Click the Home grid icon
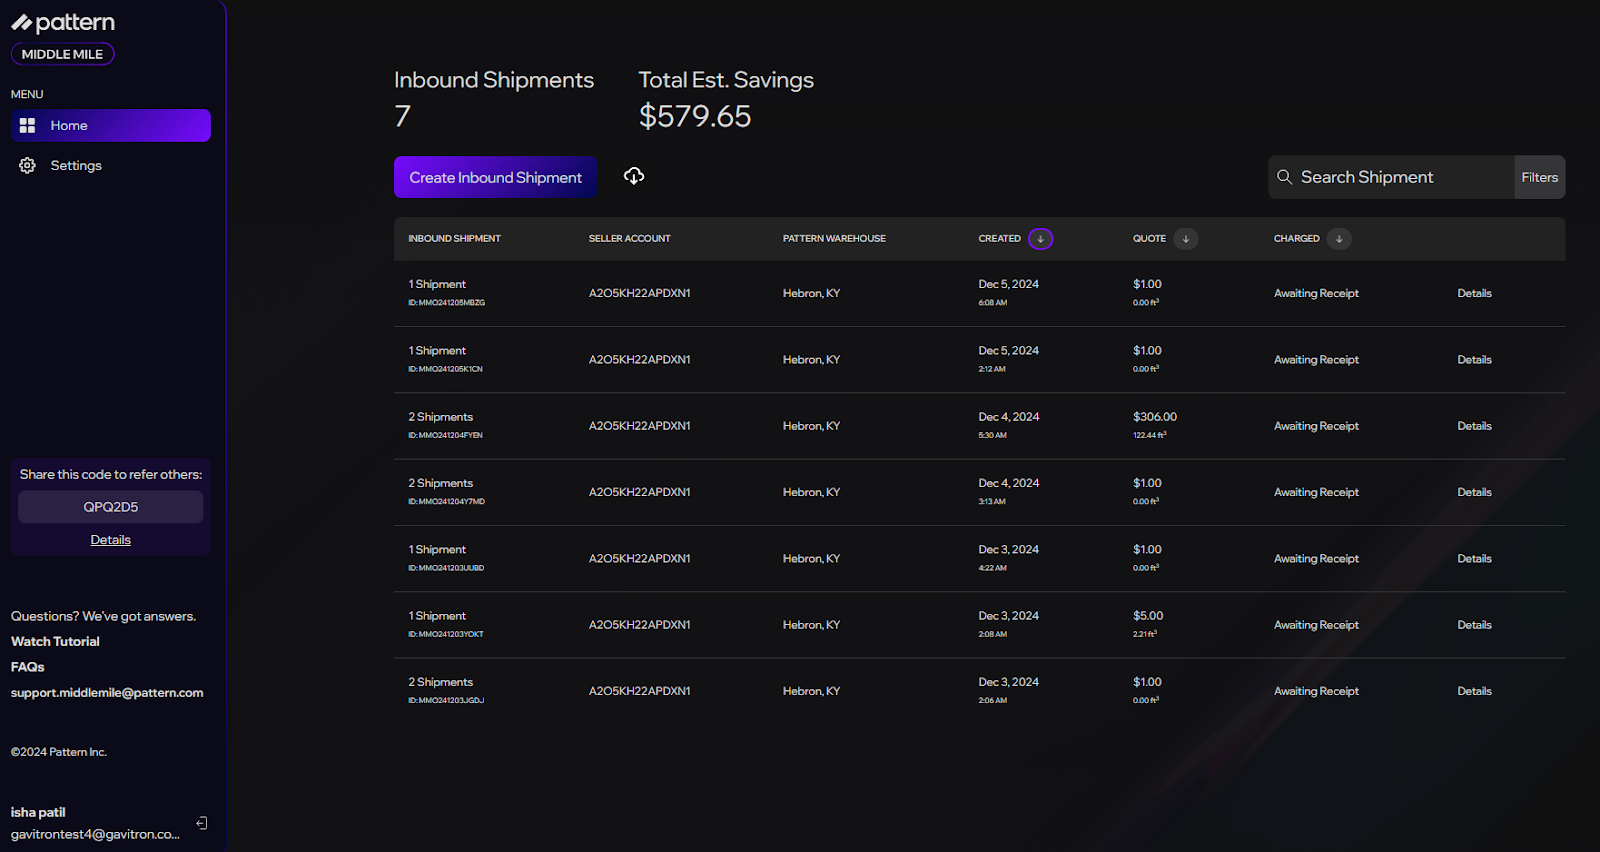The width and height of the screenshot is (1600, 852). (27, 126)
